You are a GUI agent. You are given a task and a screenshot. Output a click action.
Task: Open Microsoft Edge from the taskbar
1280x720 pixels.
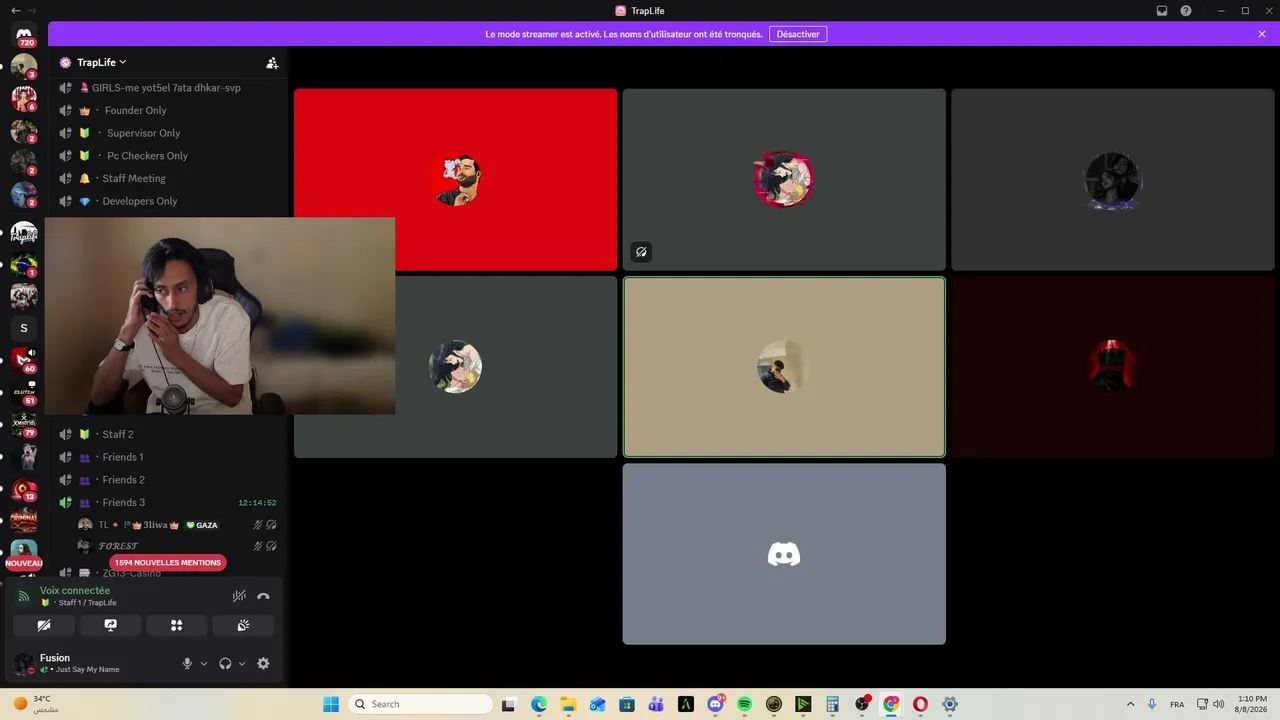[x=539, y=704]
